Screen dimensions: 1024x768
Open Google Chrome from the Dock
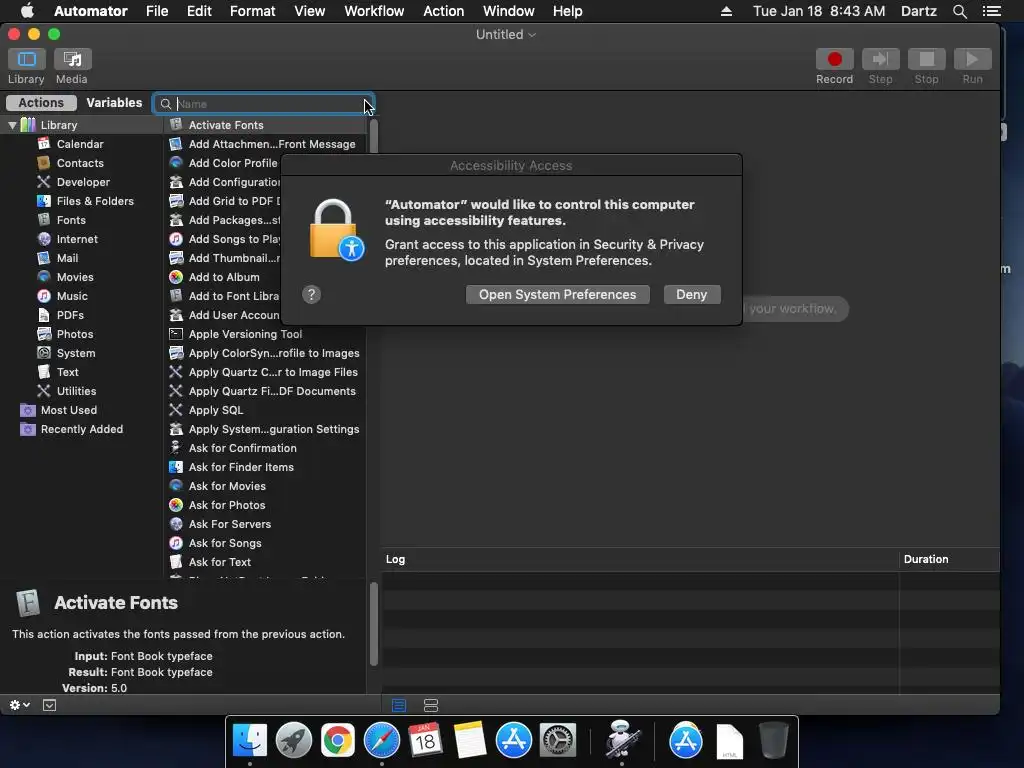(x=338, y=741)
